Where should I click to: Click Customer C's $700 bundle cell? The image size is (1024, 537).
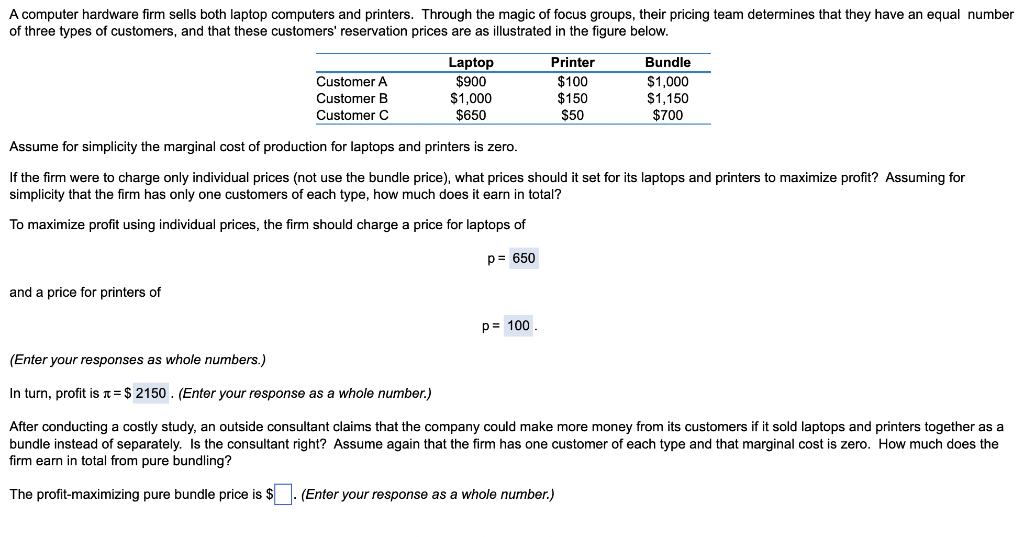coord(667,115)
